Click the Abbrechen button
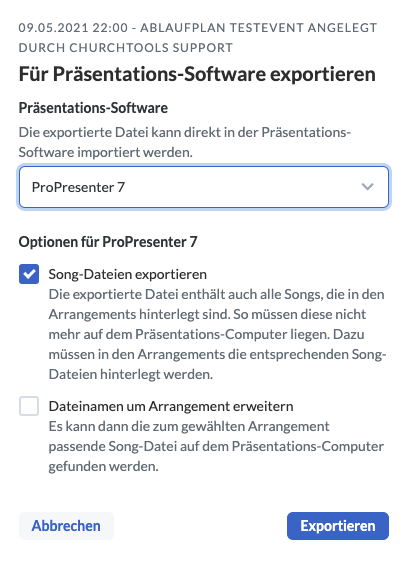The height and width of the screenshot is (561, 408). click(66, 526)
